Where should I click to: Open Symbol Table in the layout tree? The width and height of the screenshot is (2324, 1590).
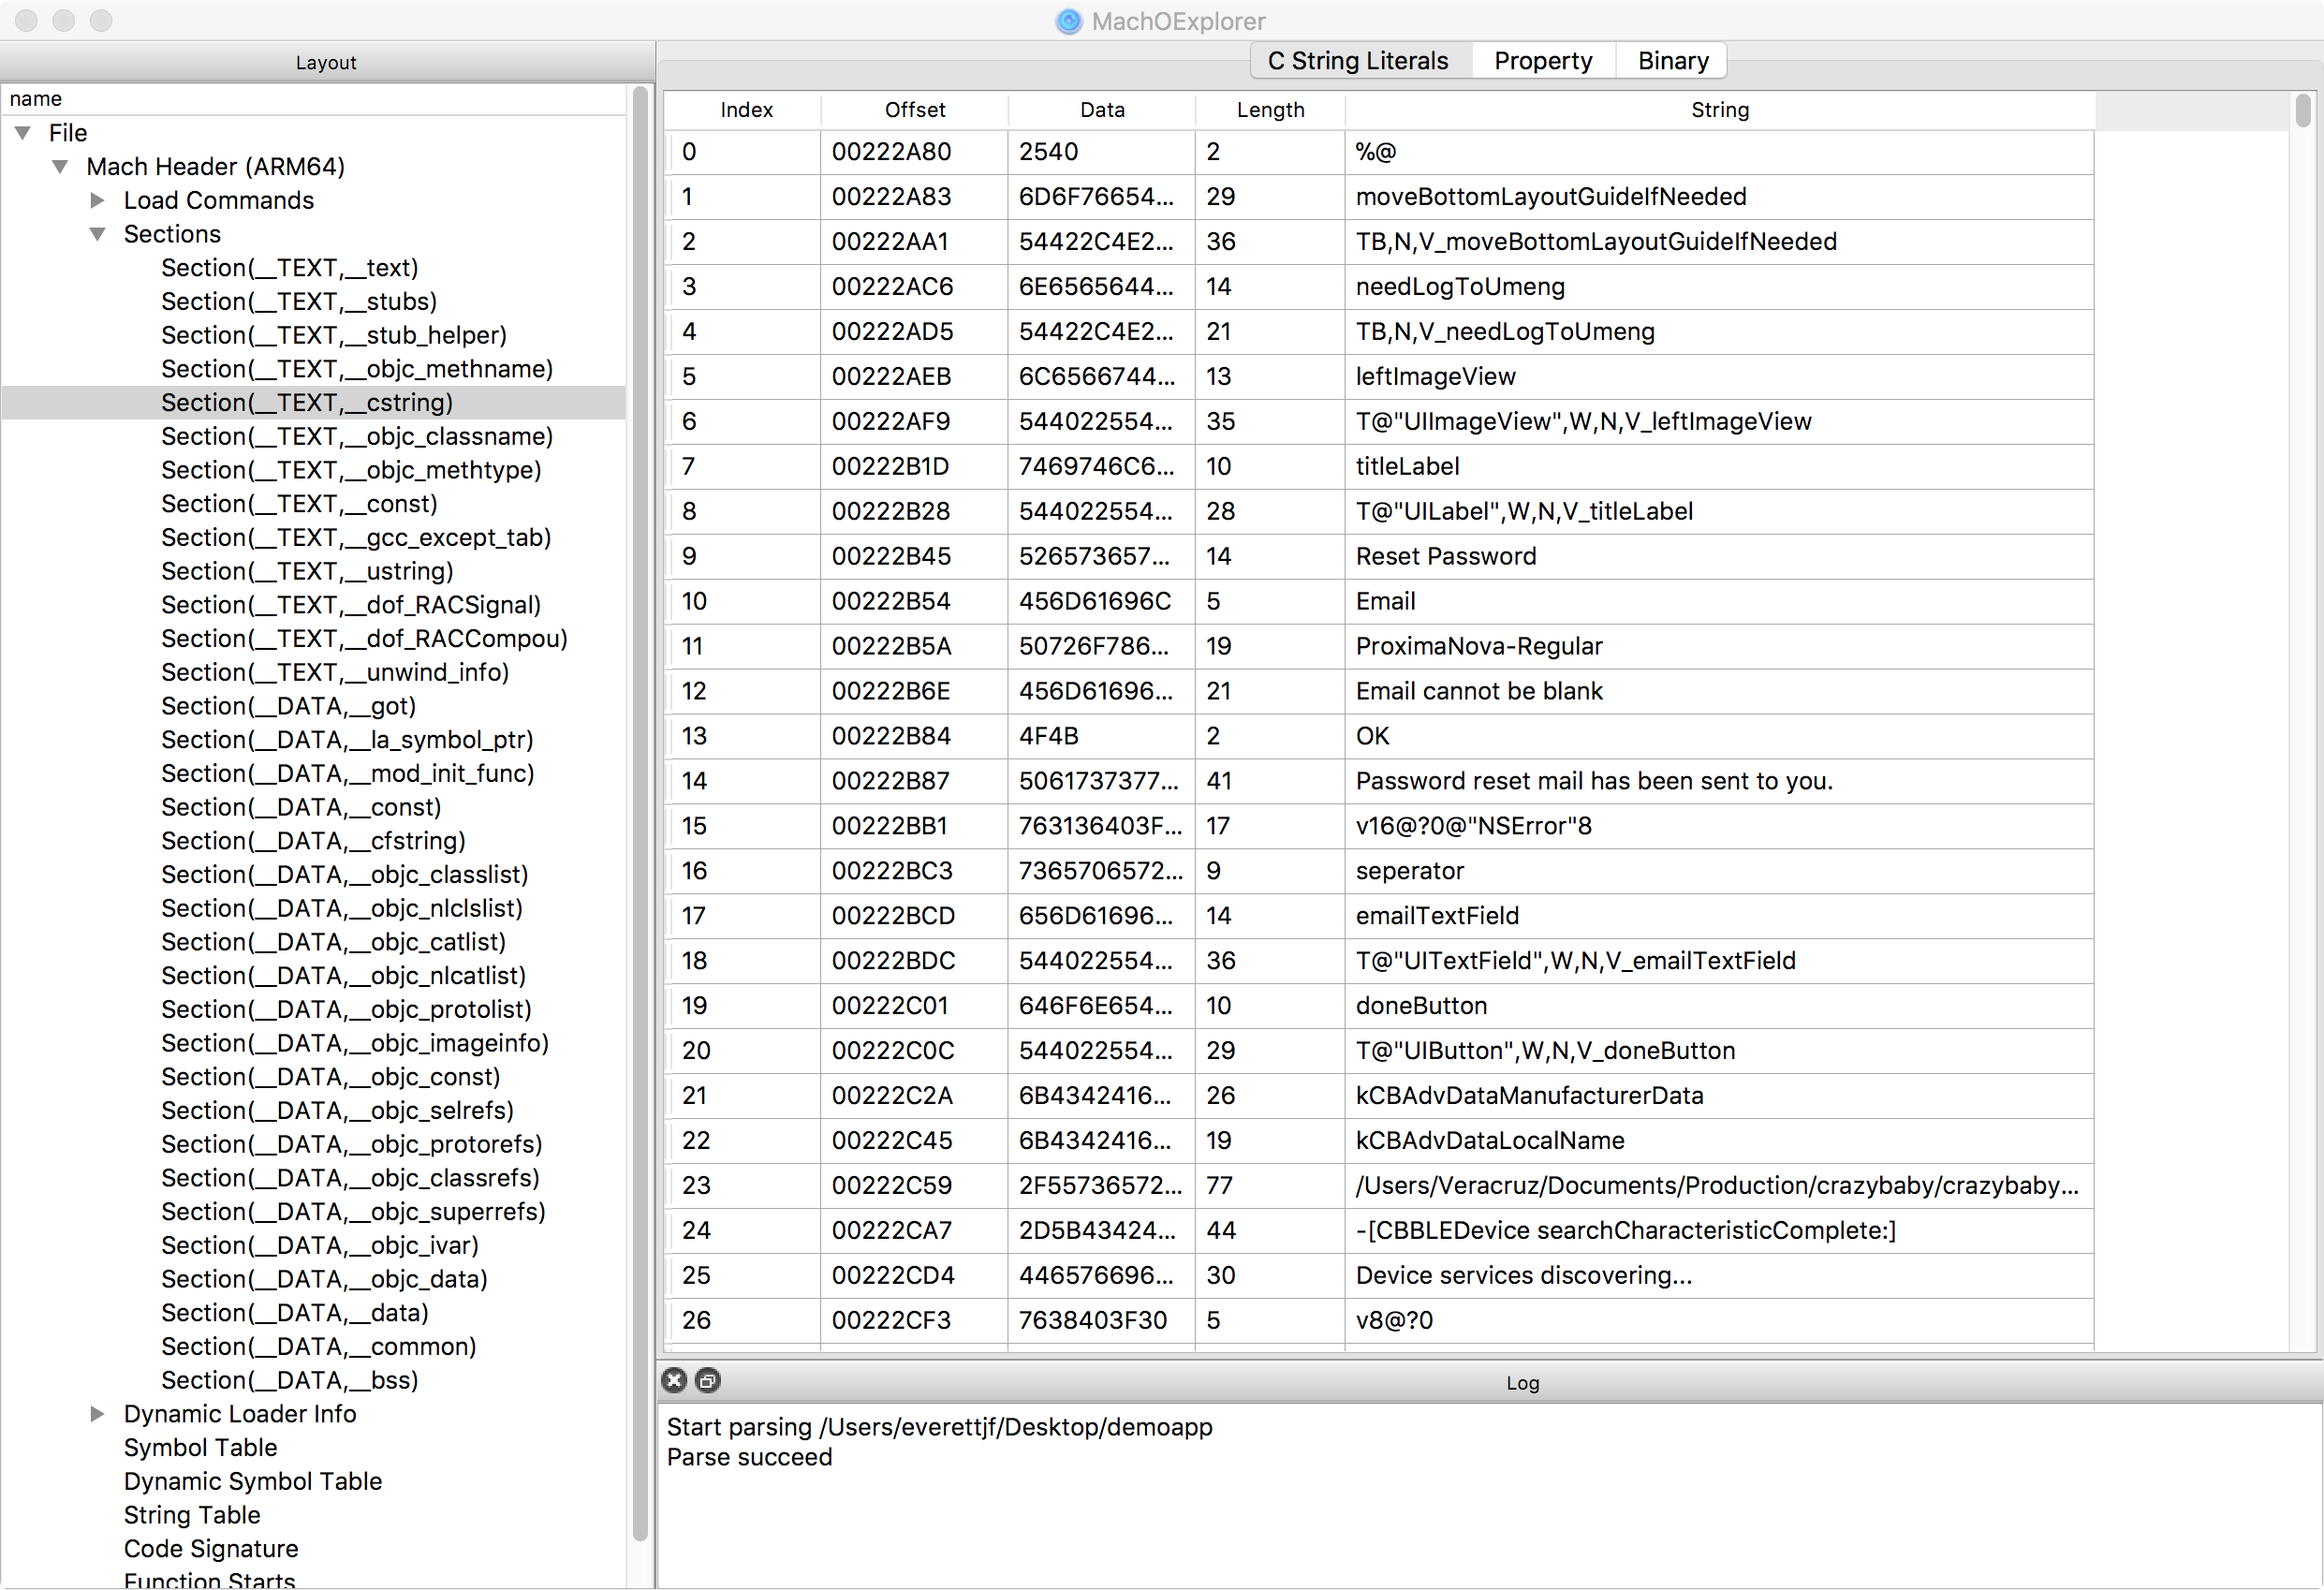pyautogui.click(x=200, y=1447)
